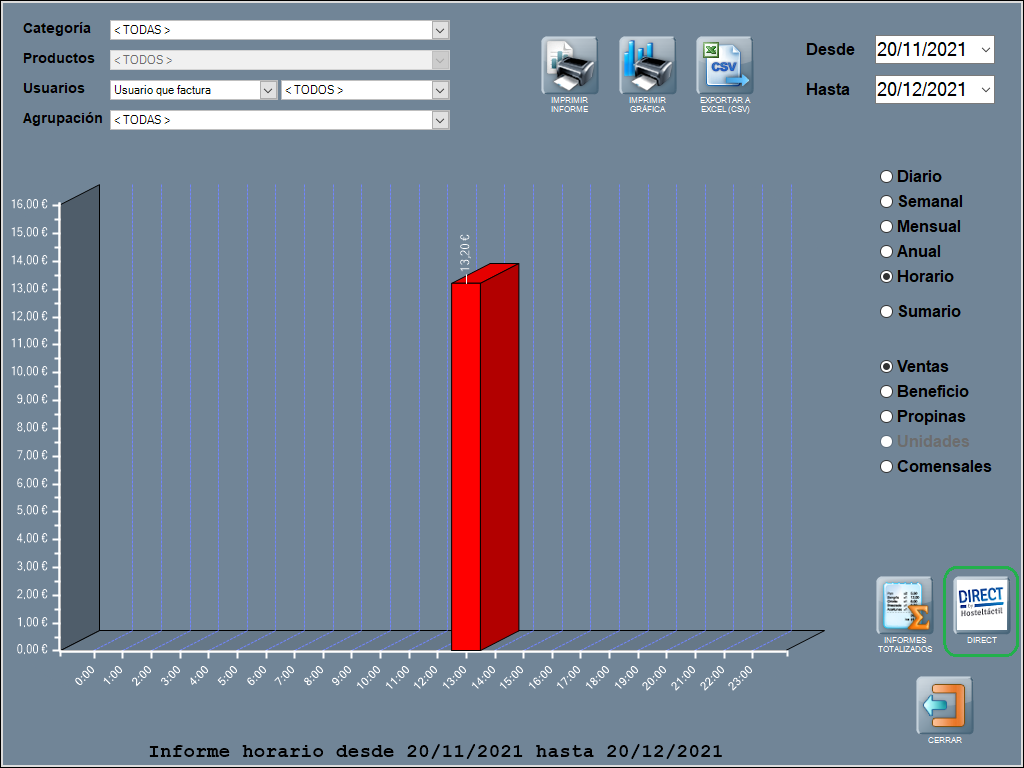This screenshot has height=768, width=1024.
Task: Switch to the Anual report period
Action: click(x=886, y=252)
